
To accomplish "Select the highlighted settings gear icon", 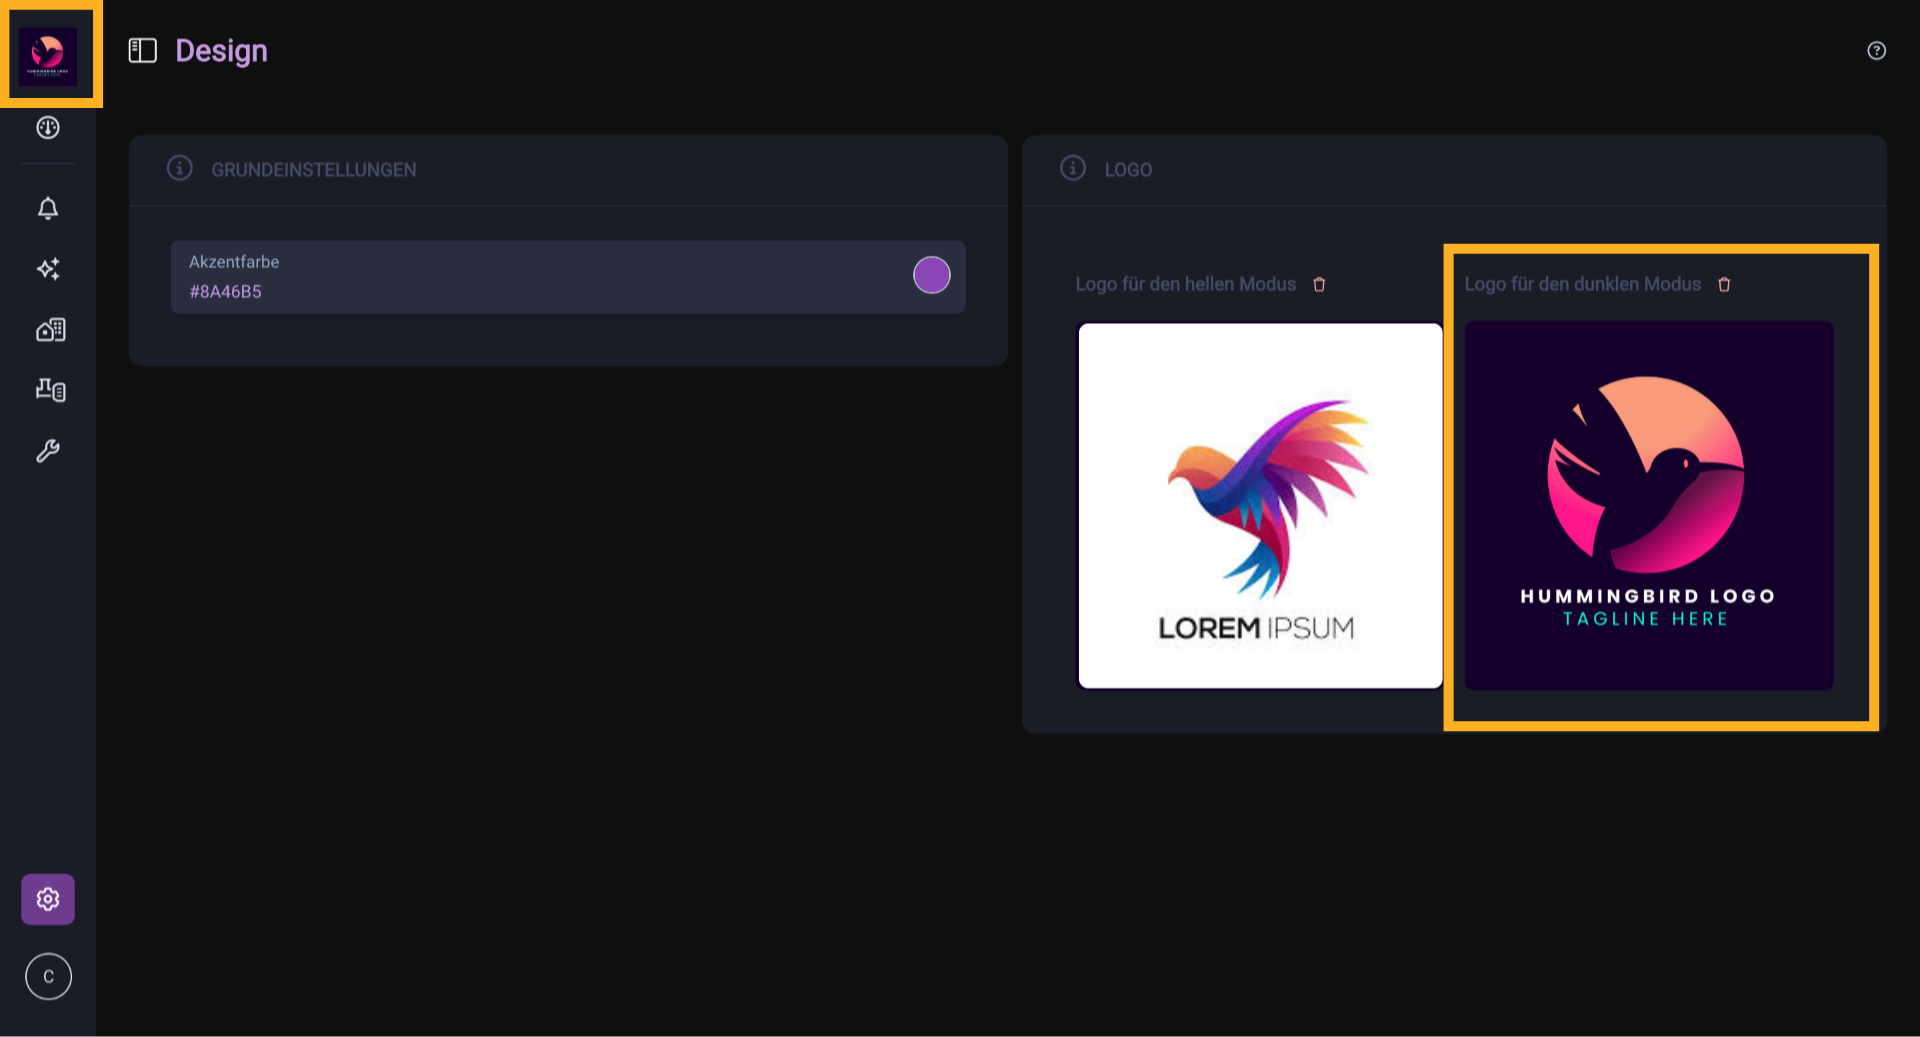I will click(48, 899).
